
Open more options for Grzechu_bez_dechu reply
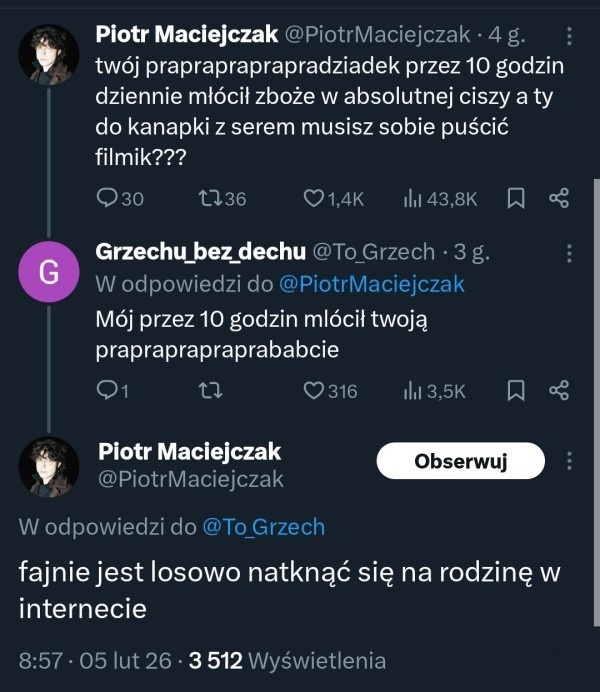[x=570, y=253]
